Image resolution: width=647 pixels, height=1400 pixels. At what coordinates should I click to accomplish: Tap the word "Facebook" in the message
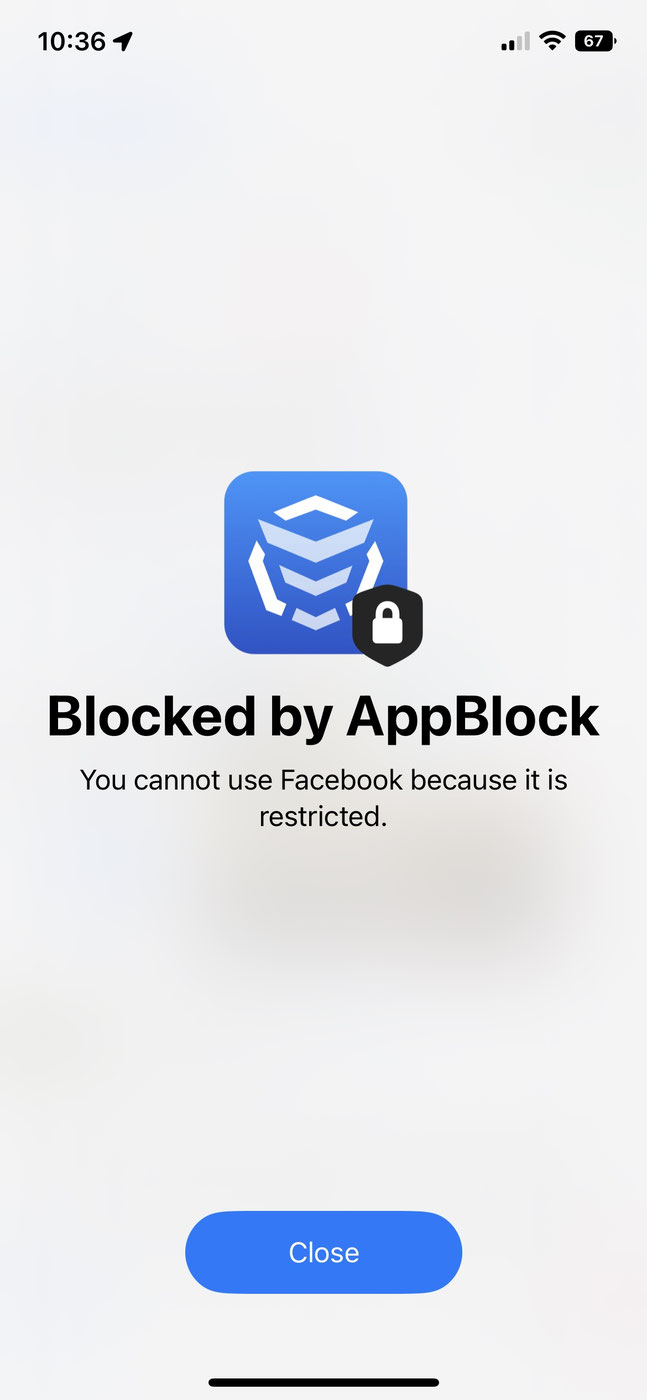point(342,779)
